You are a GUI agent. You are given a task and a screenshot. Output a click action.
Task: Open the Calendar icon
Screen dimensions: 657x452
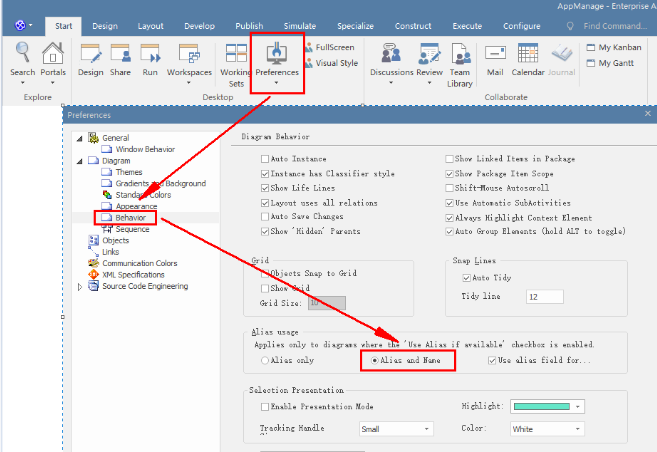[528, 58]
